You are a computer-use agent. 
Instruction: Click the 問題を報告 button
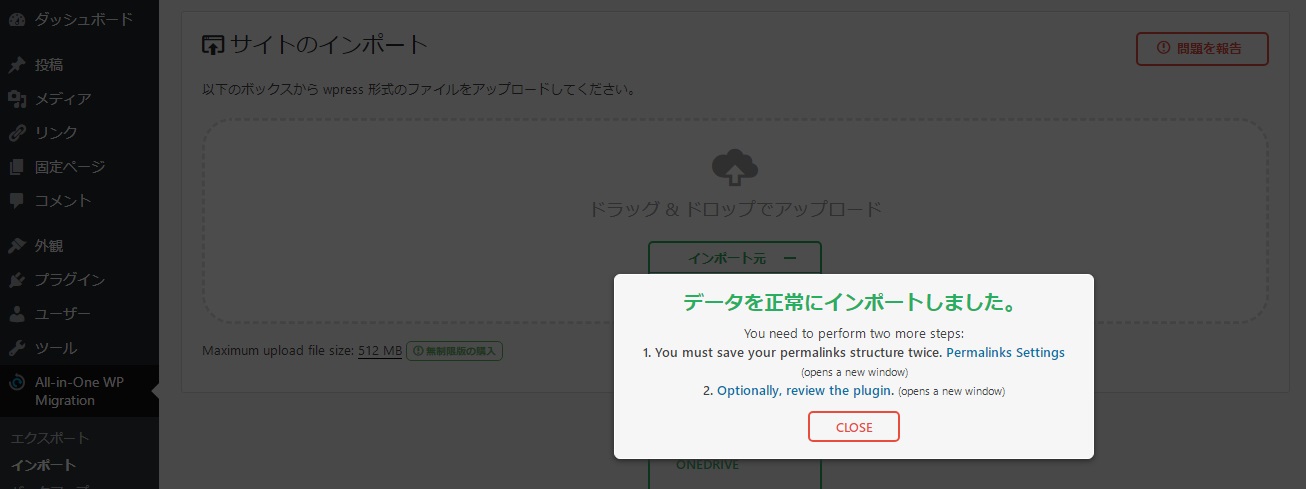[1202, 48]
